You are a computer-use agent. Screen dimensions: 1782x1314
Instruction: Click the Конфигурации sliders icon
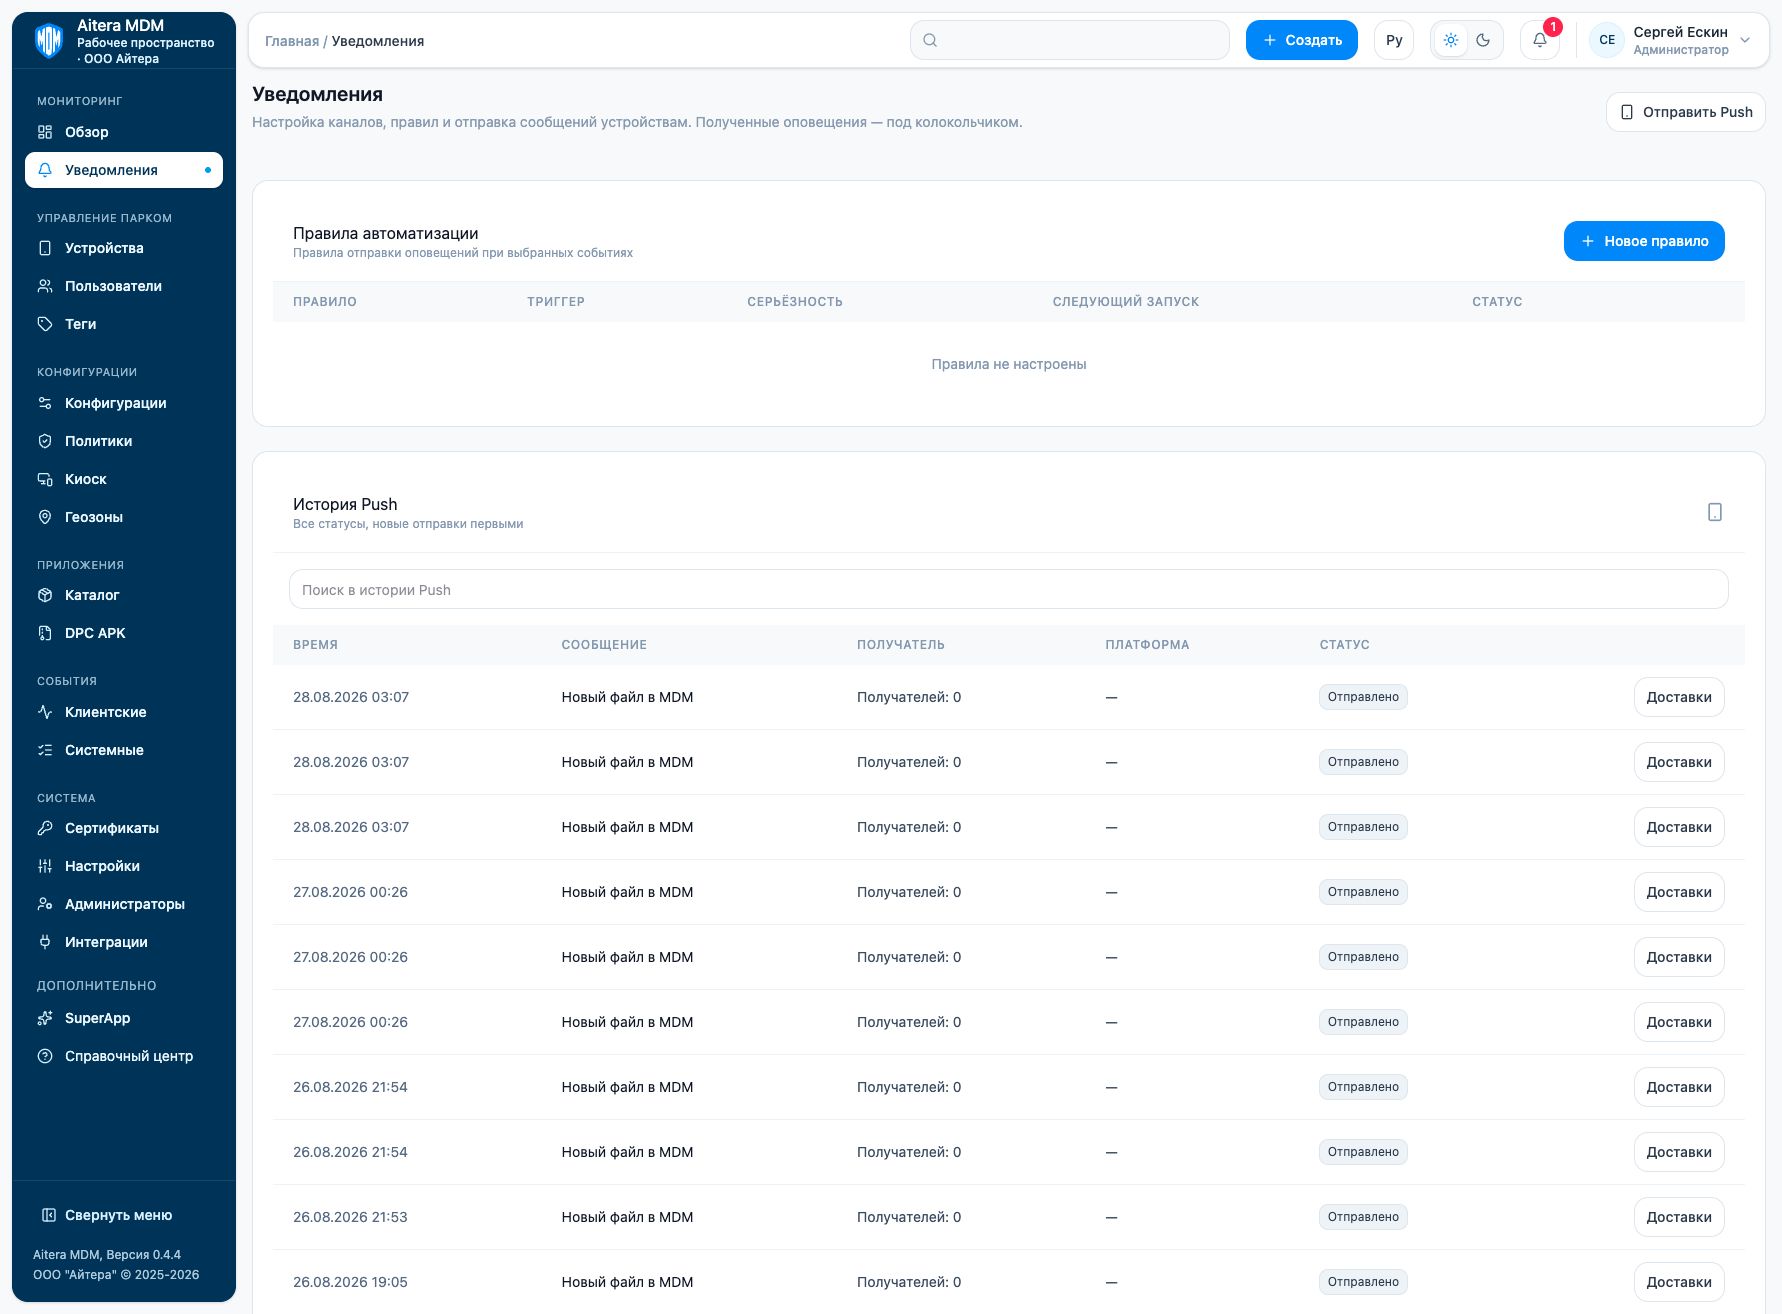coord(45,403)
